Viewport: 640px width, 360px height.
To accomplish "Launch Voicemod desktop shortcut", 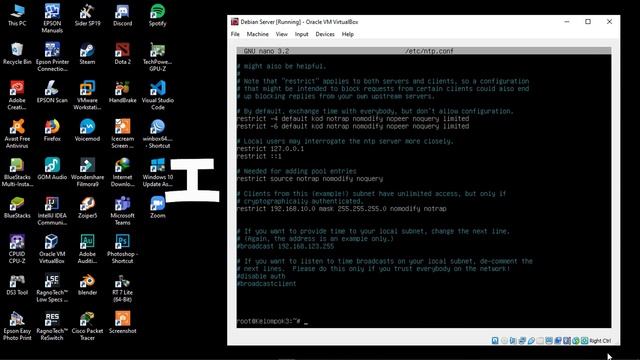I will click(x=87, y=131).
